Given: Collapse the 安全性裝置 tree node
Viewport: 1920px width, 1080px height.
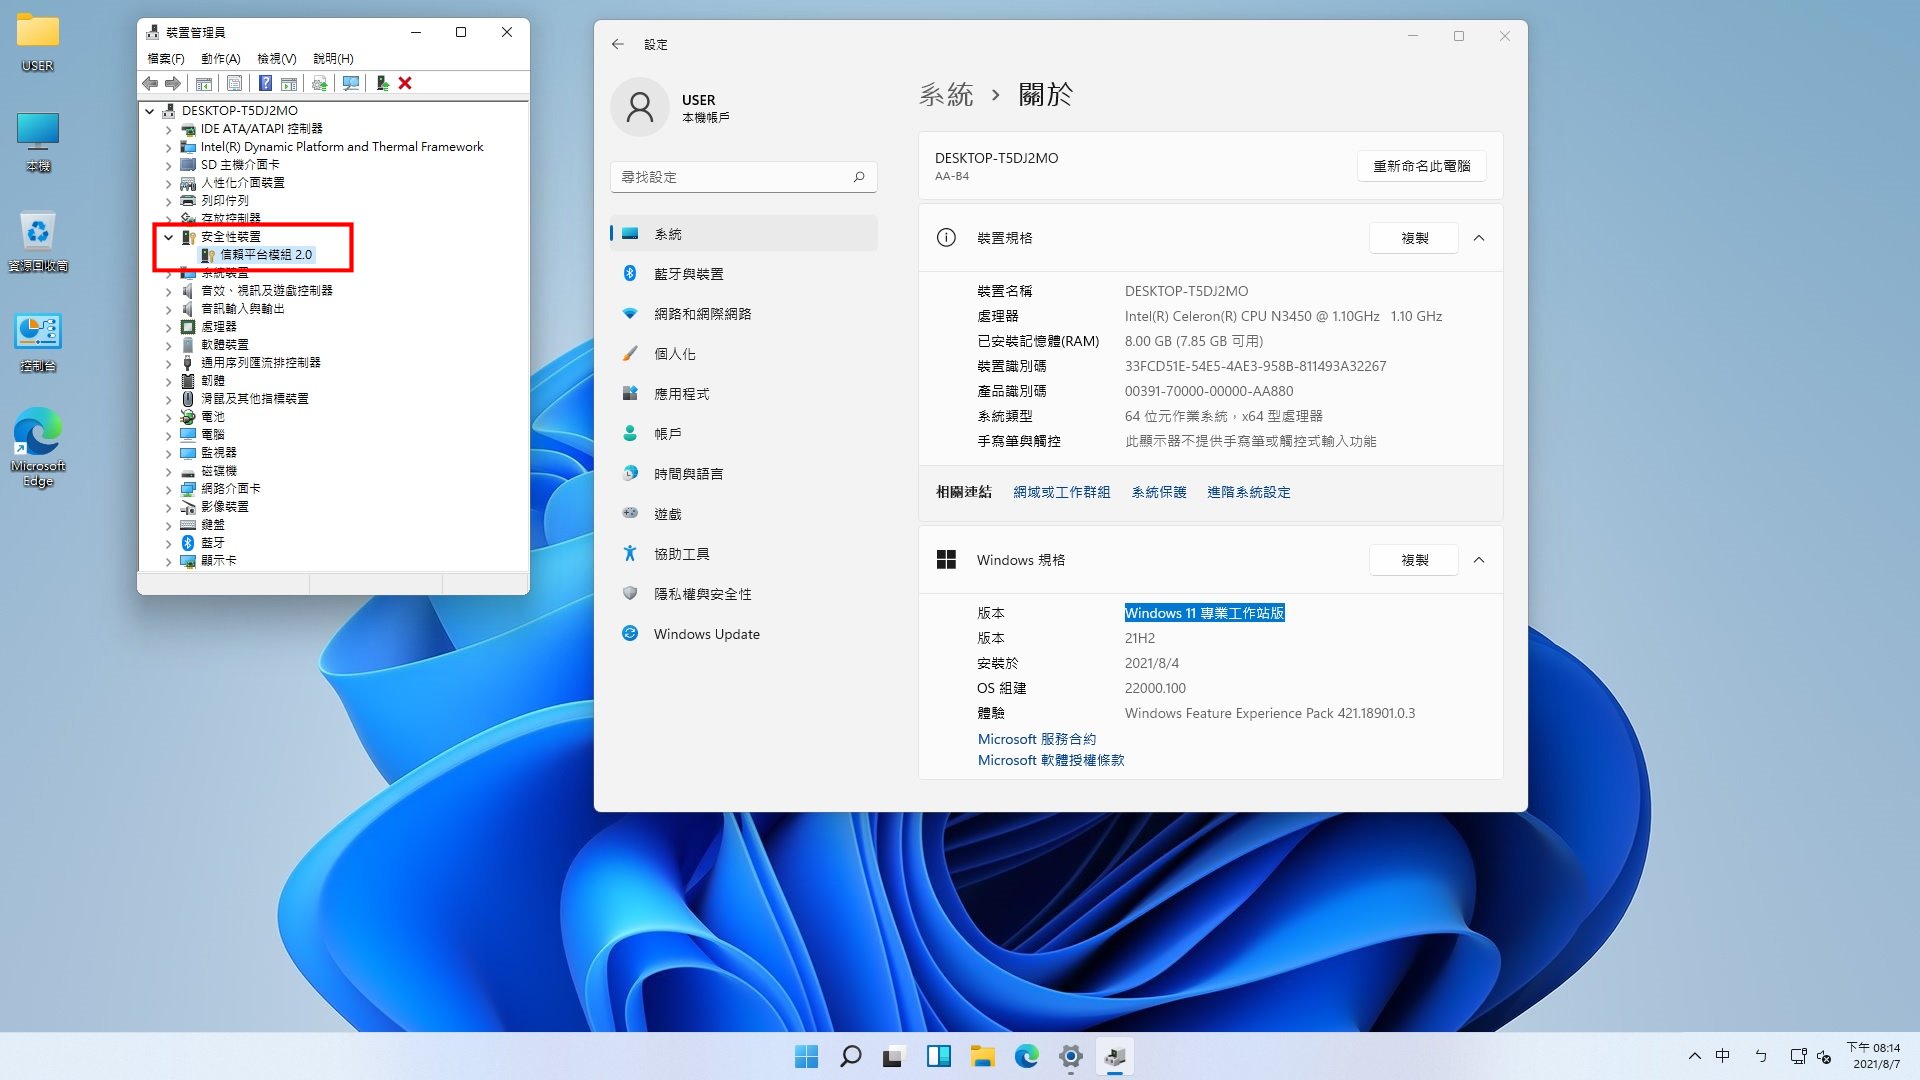Looking at the screenshot, I should 168,237.
